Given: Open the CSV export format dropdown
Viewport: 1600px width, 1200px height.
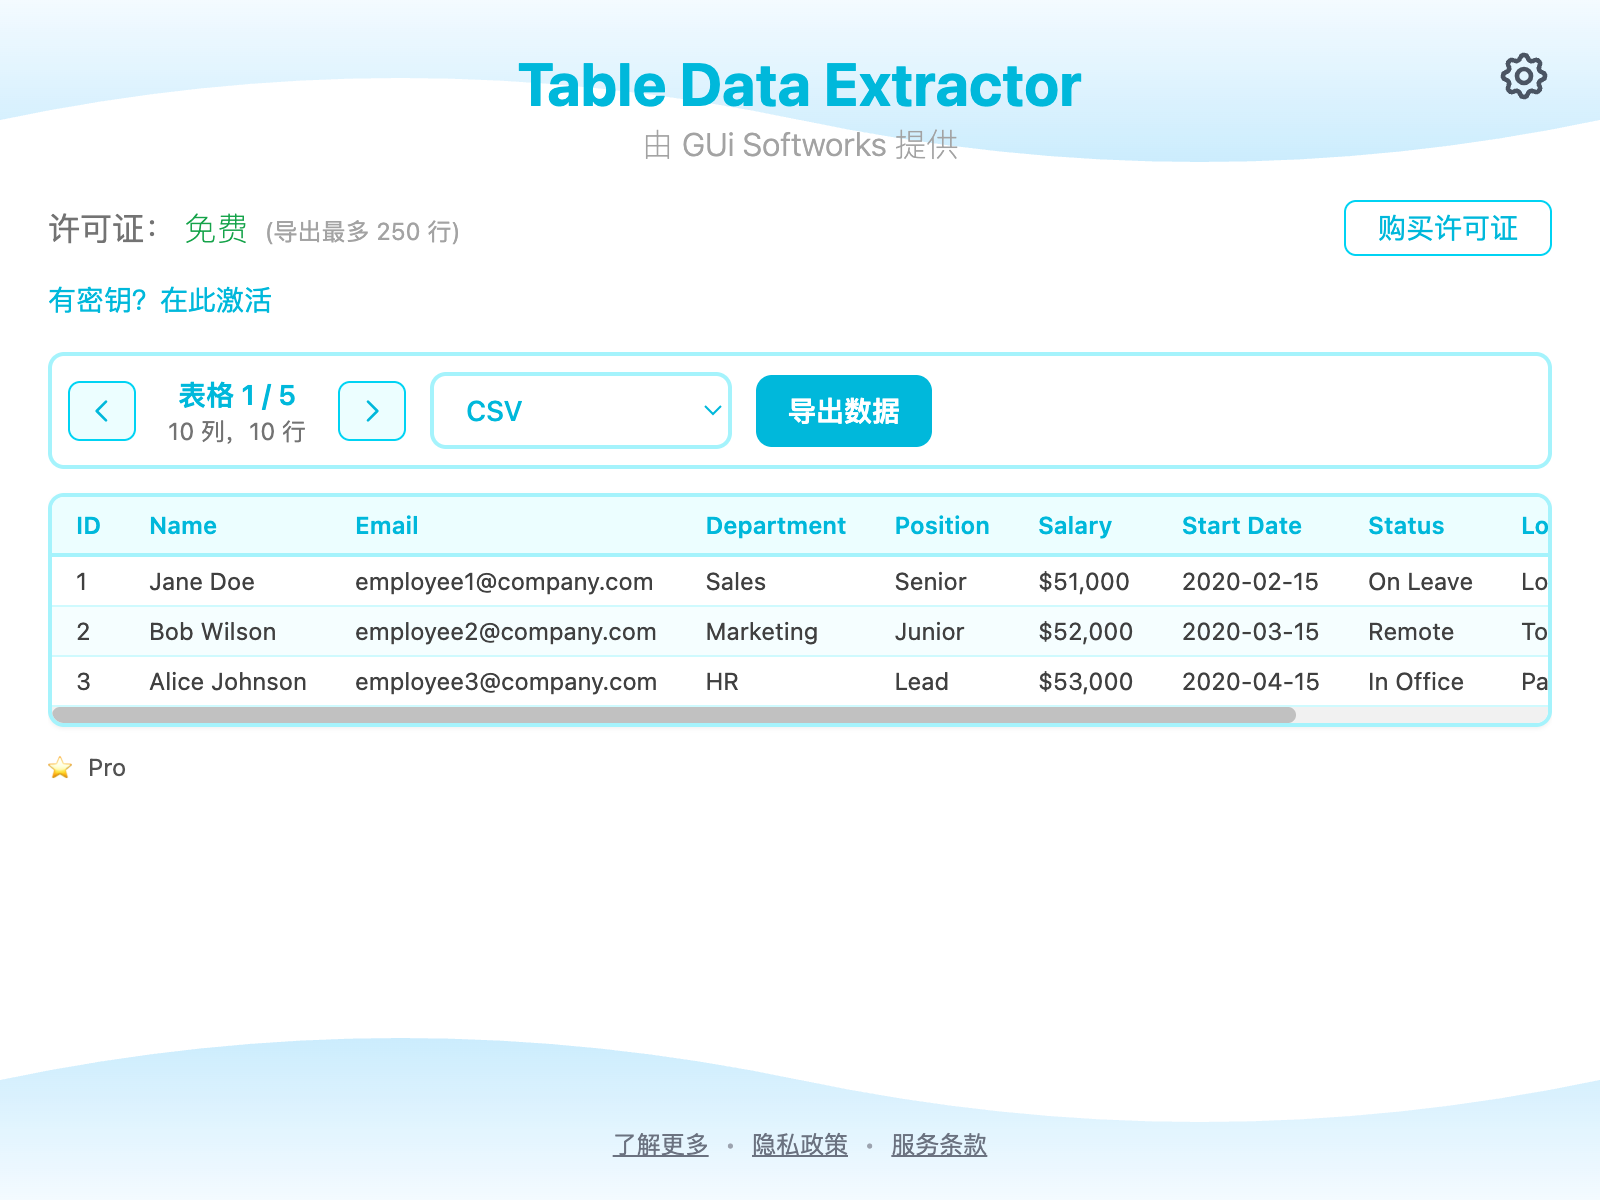Looking at the screenshot, I should tap(581, 410).
